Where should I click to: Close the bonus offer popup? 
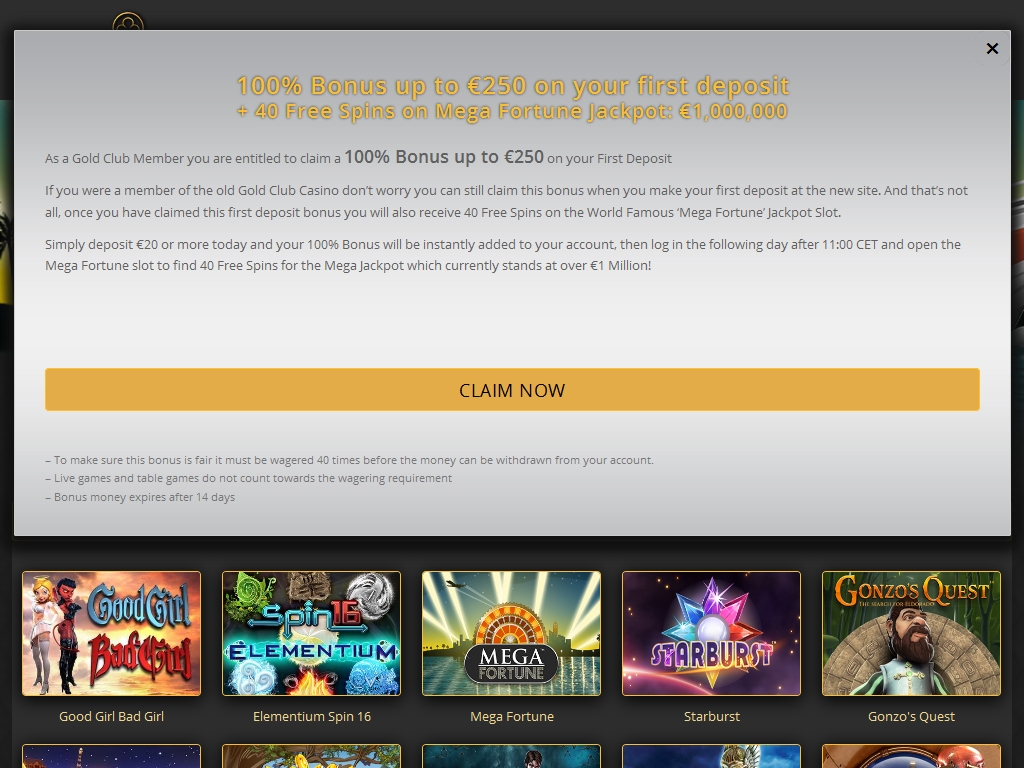[x=992, y=49]
